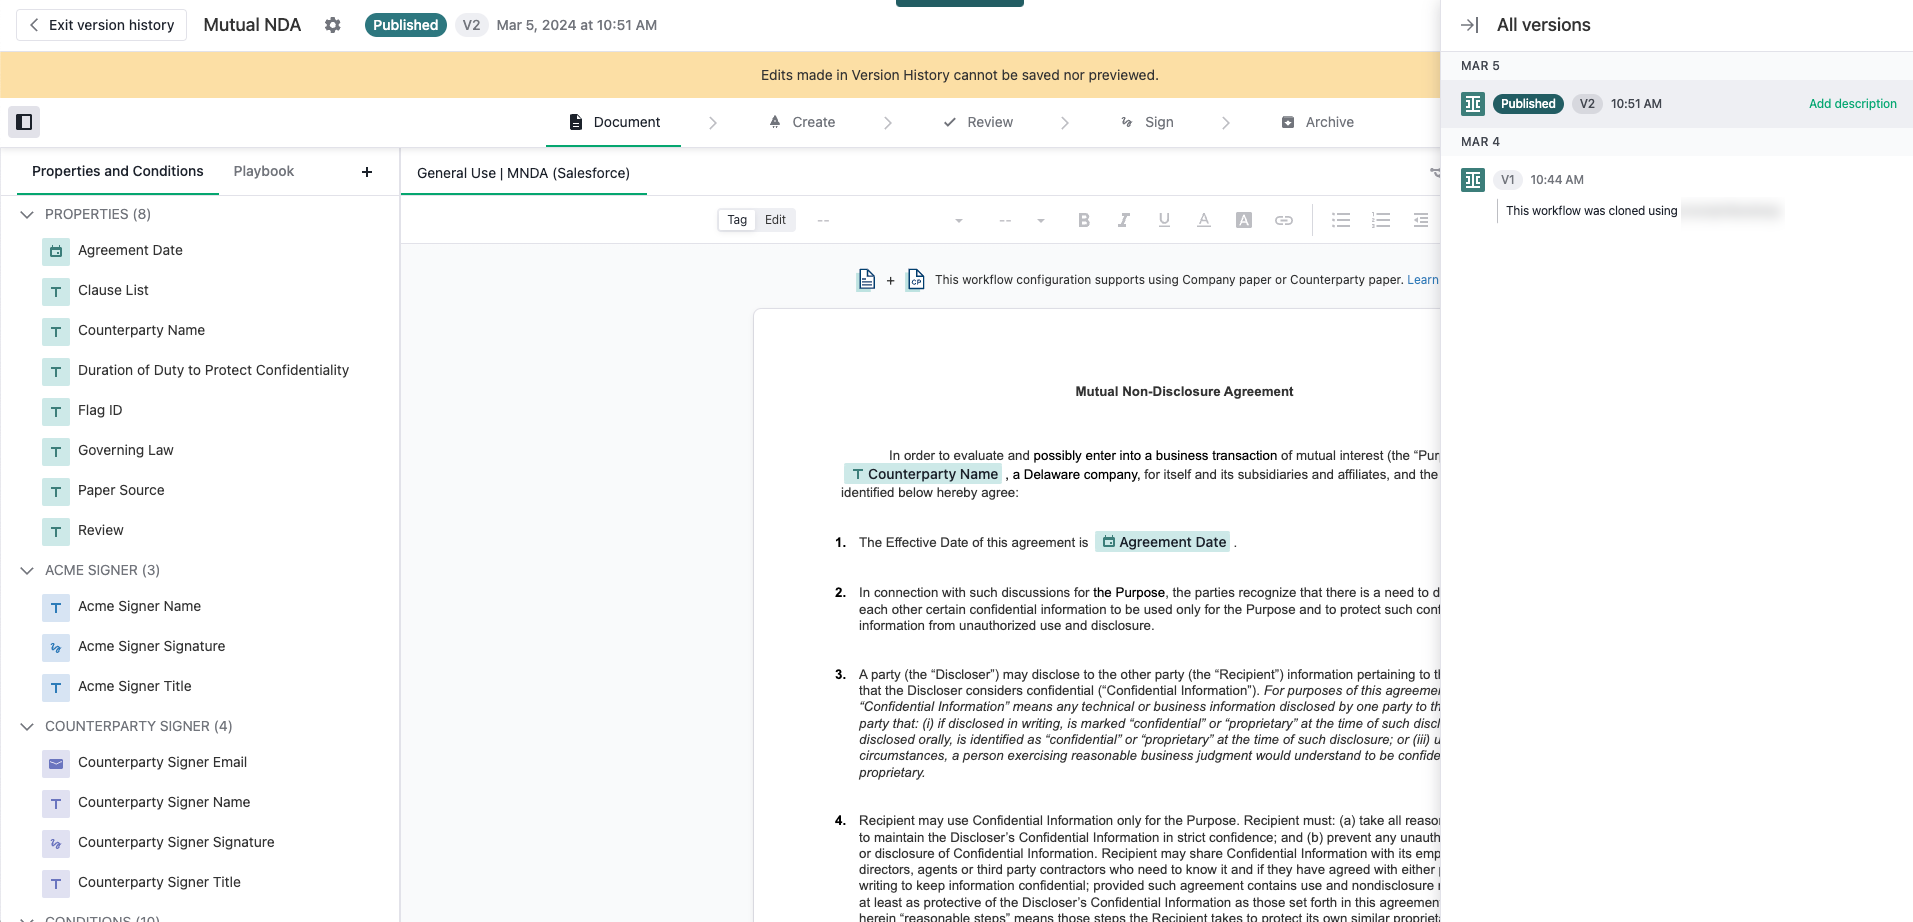1913x922 pixels.
Task: Click the Acme Signer Signature icon
Action: (56, 647)
